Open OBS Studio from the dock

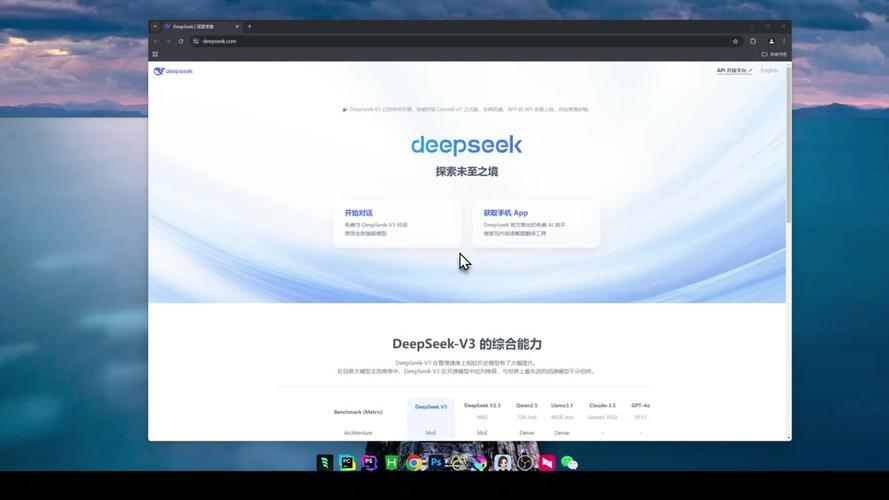[x=525, y=463]
